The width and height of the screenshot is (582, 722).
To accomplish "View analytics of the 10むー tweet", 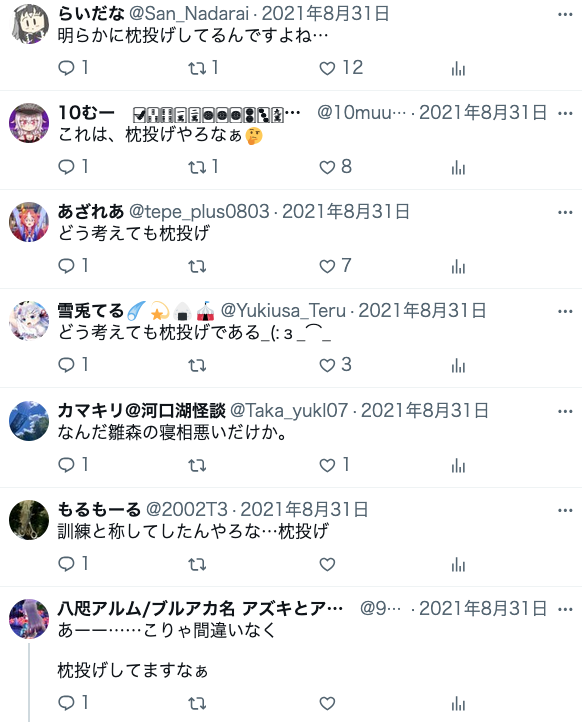I will coord(458,167).
